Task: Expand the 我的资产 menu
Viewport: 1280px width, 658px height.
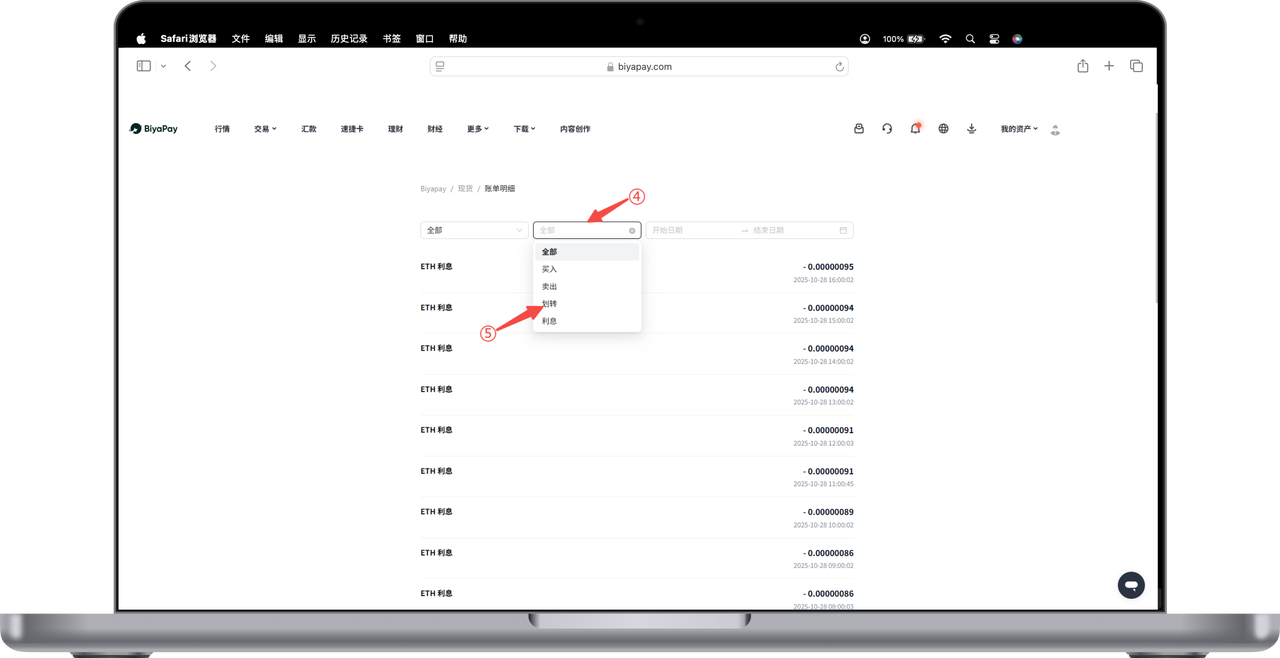Action: [x=1019, y=129]
